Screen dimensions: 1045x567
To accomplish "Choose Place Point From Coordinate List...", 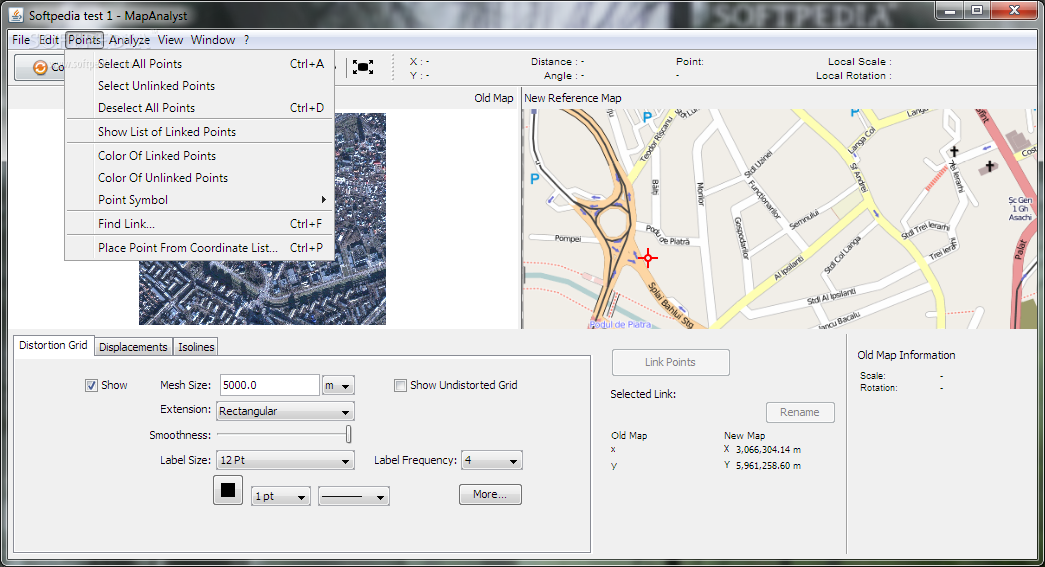I will pos(199,248).
